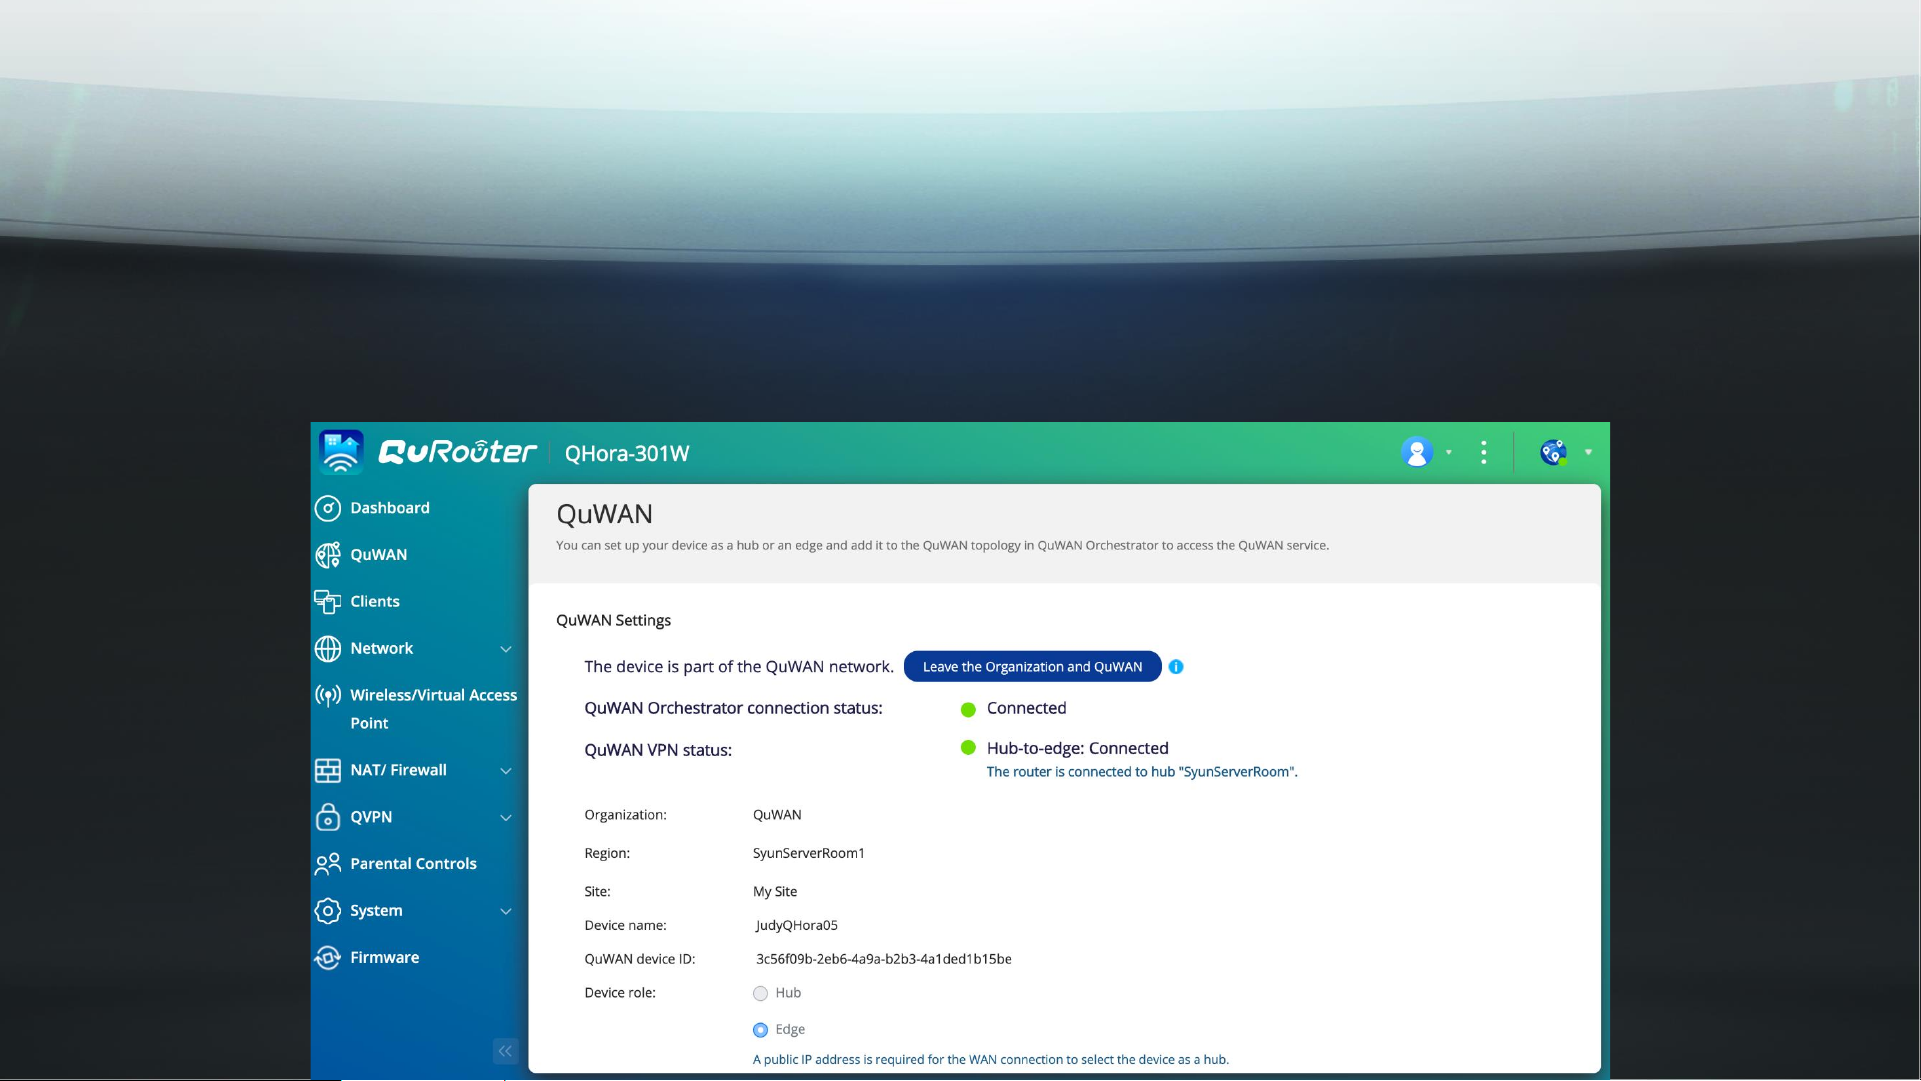
Task: Click Leave the Organization and QuWAN button
Action: point(1032,667)
